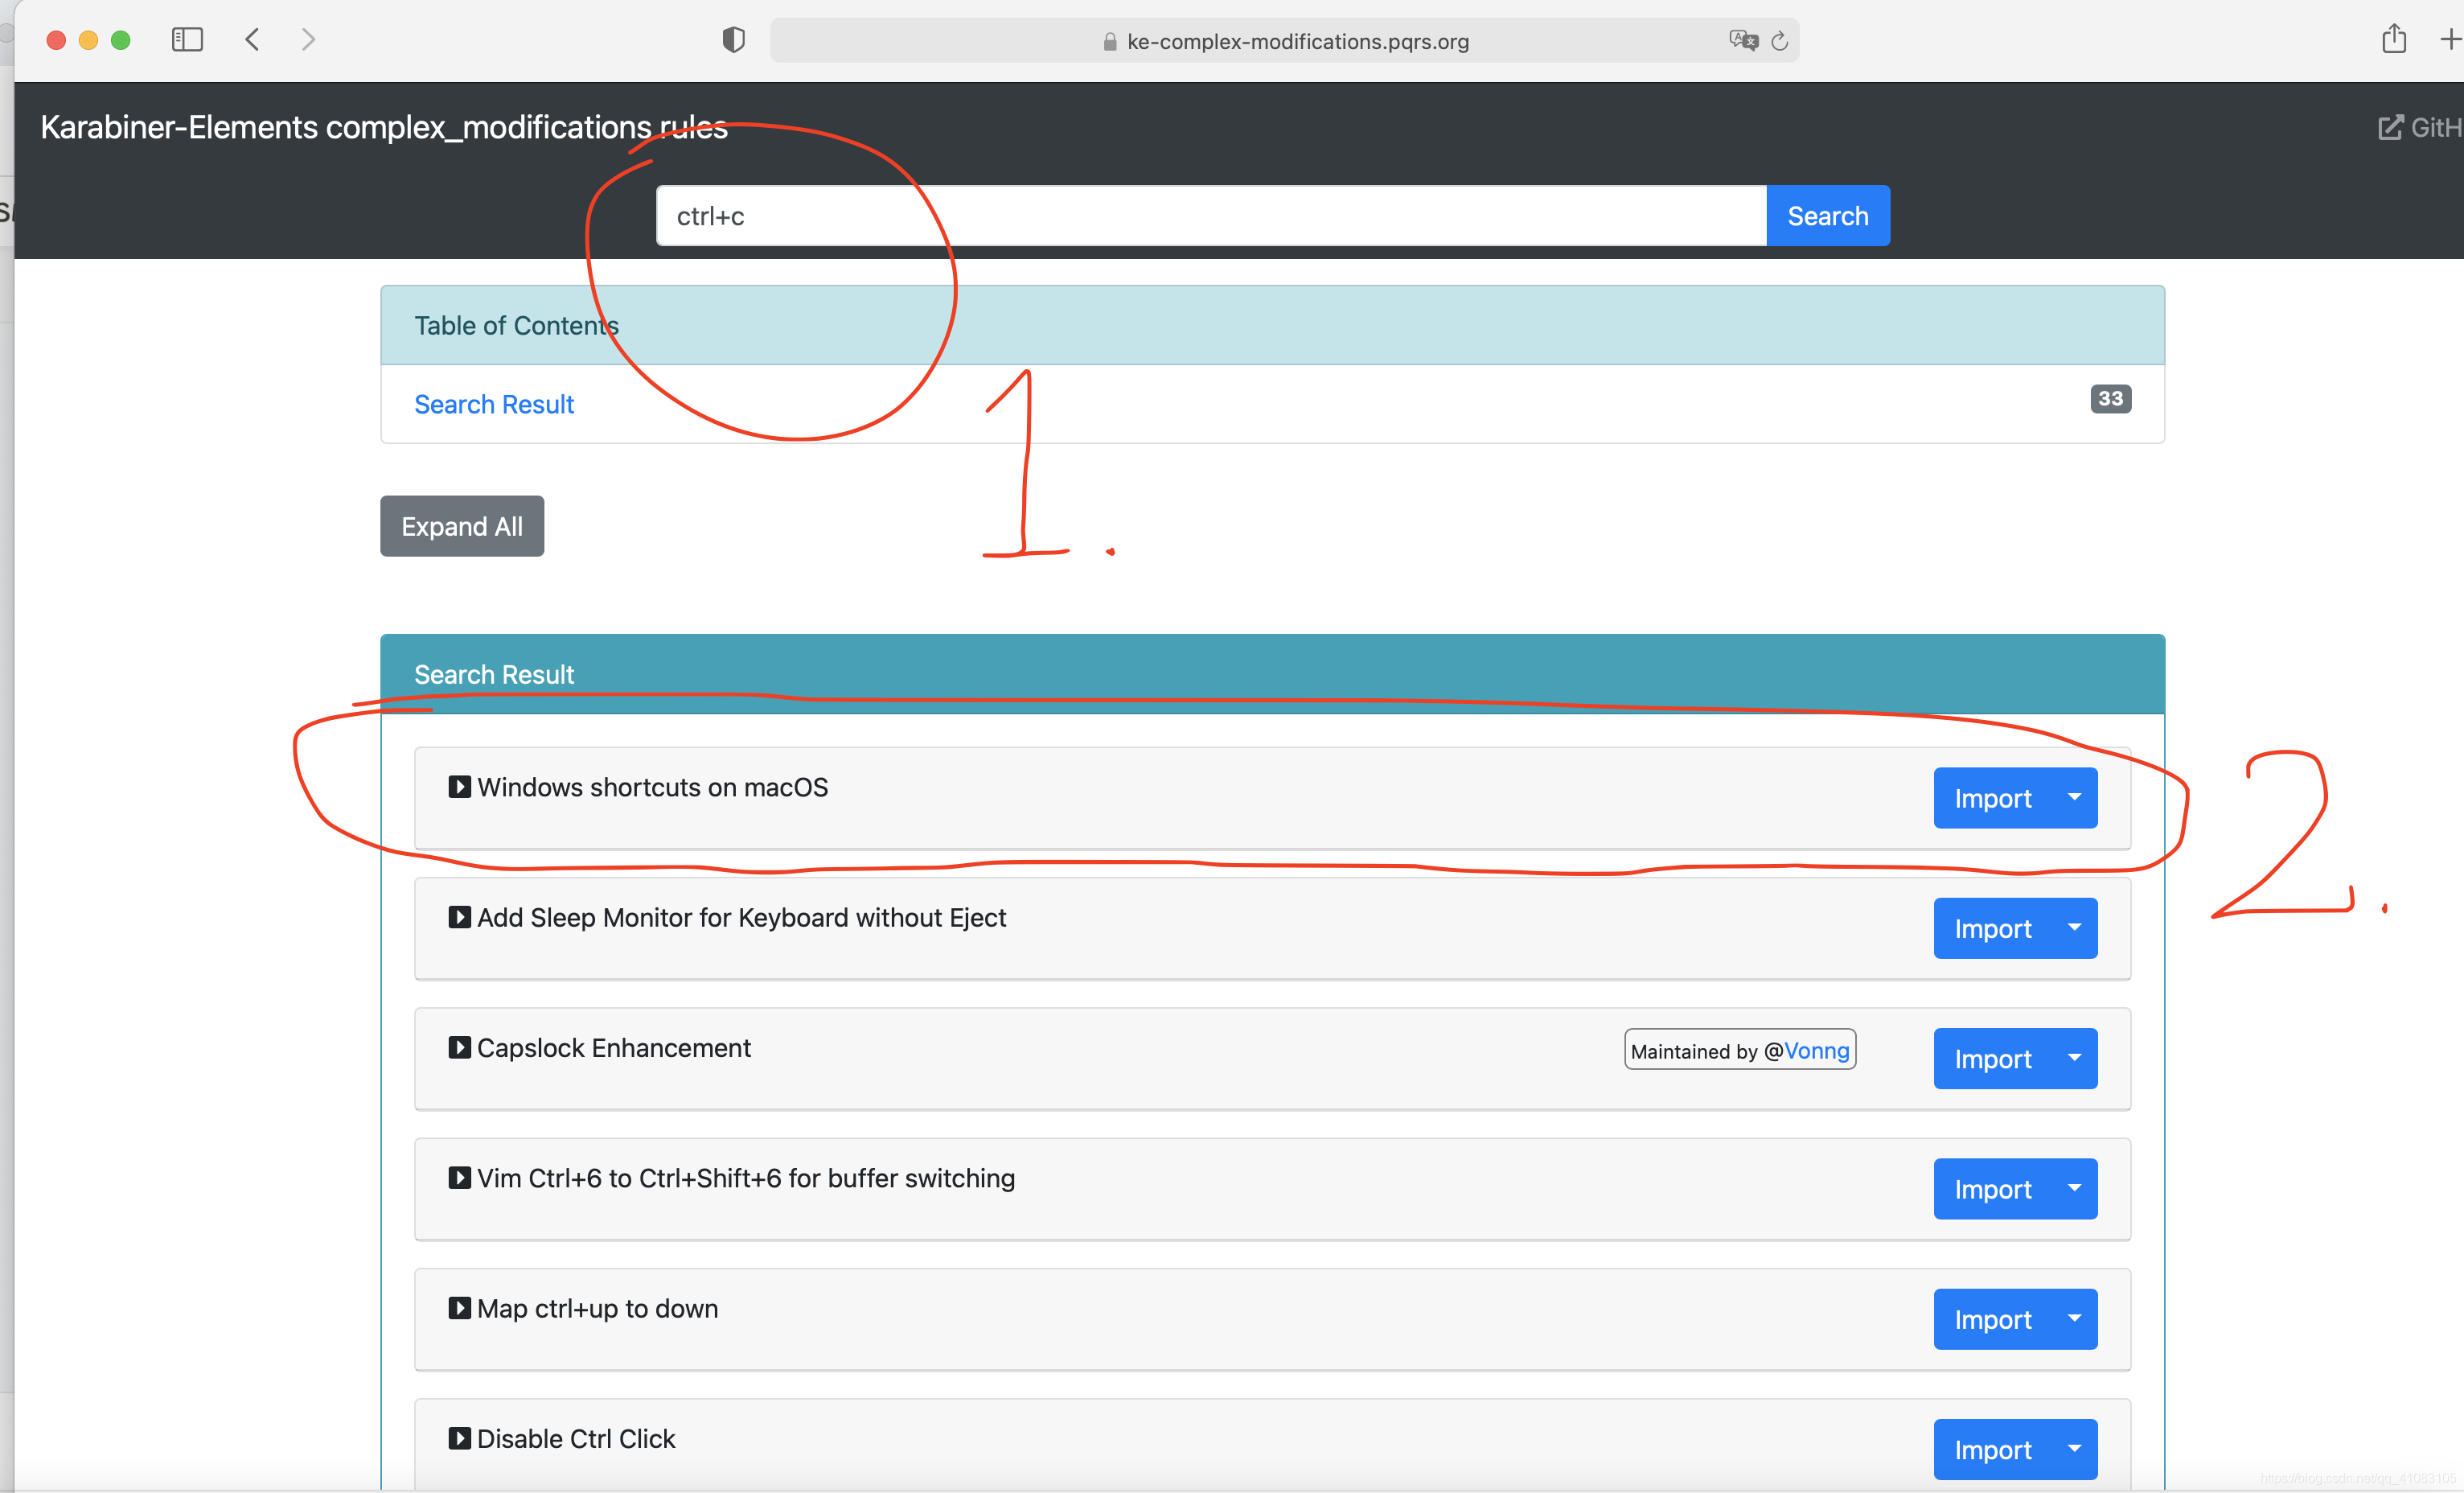This screenshot has height=1493, width=2464.
Task: Click the translate page icon
Action: pyautogui.click(x=1743, y=40)
